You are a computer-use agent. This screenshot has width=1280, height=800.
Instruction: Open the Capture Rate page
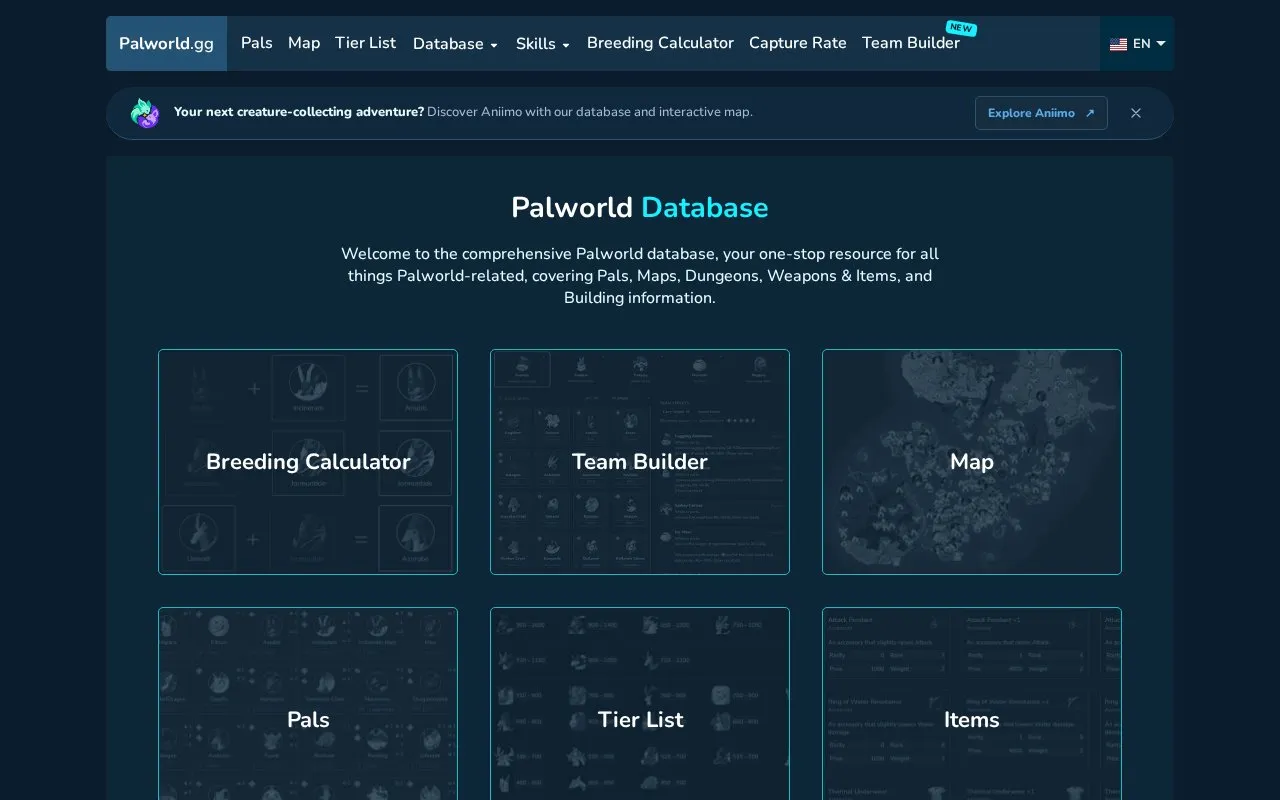pyautogui.click(x=798, y=43)
